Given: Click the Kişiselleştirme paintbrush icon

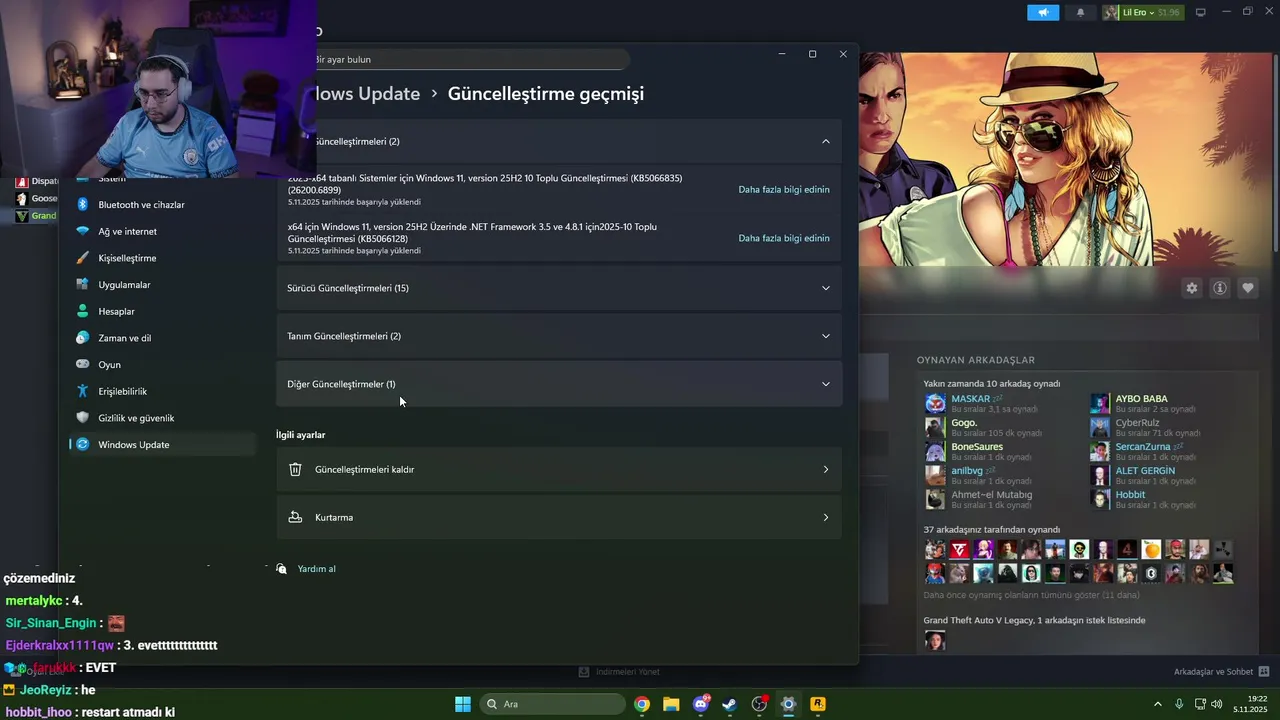Looking at the screenshot, I should point(83,258).
